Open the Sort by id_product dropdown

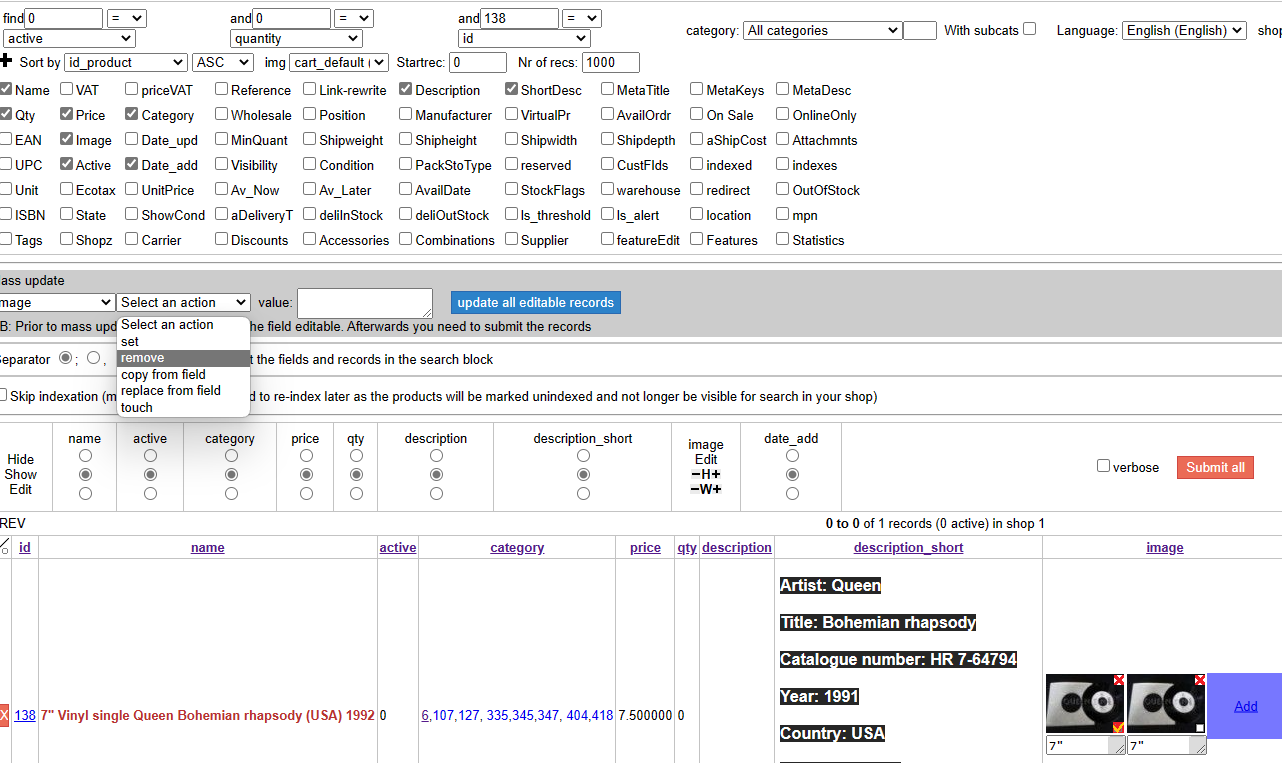pyautogui.click(x=125, y=62)
